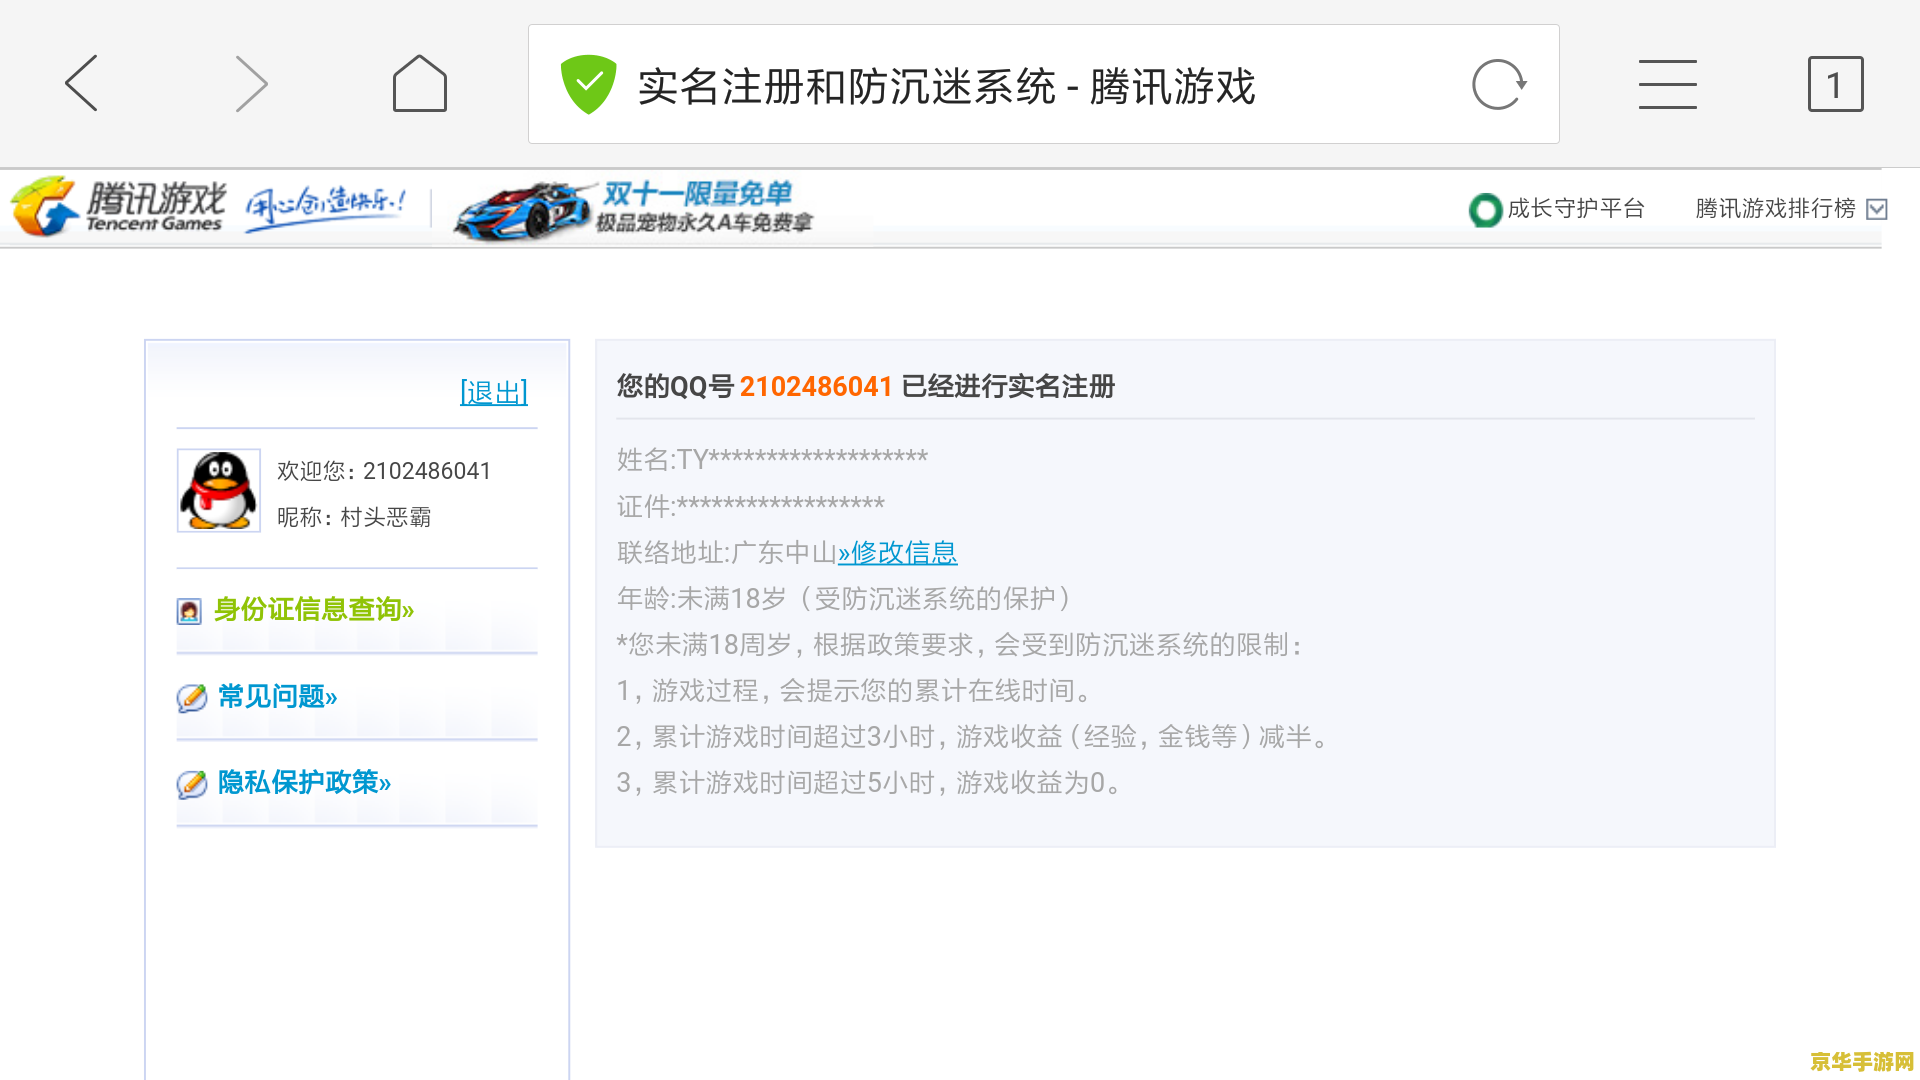Tap the browser forward arrow
Image resolution: width=1920 pixels, height=1080 pixels.
(251, 83)
